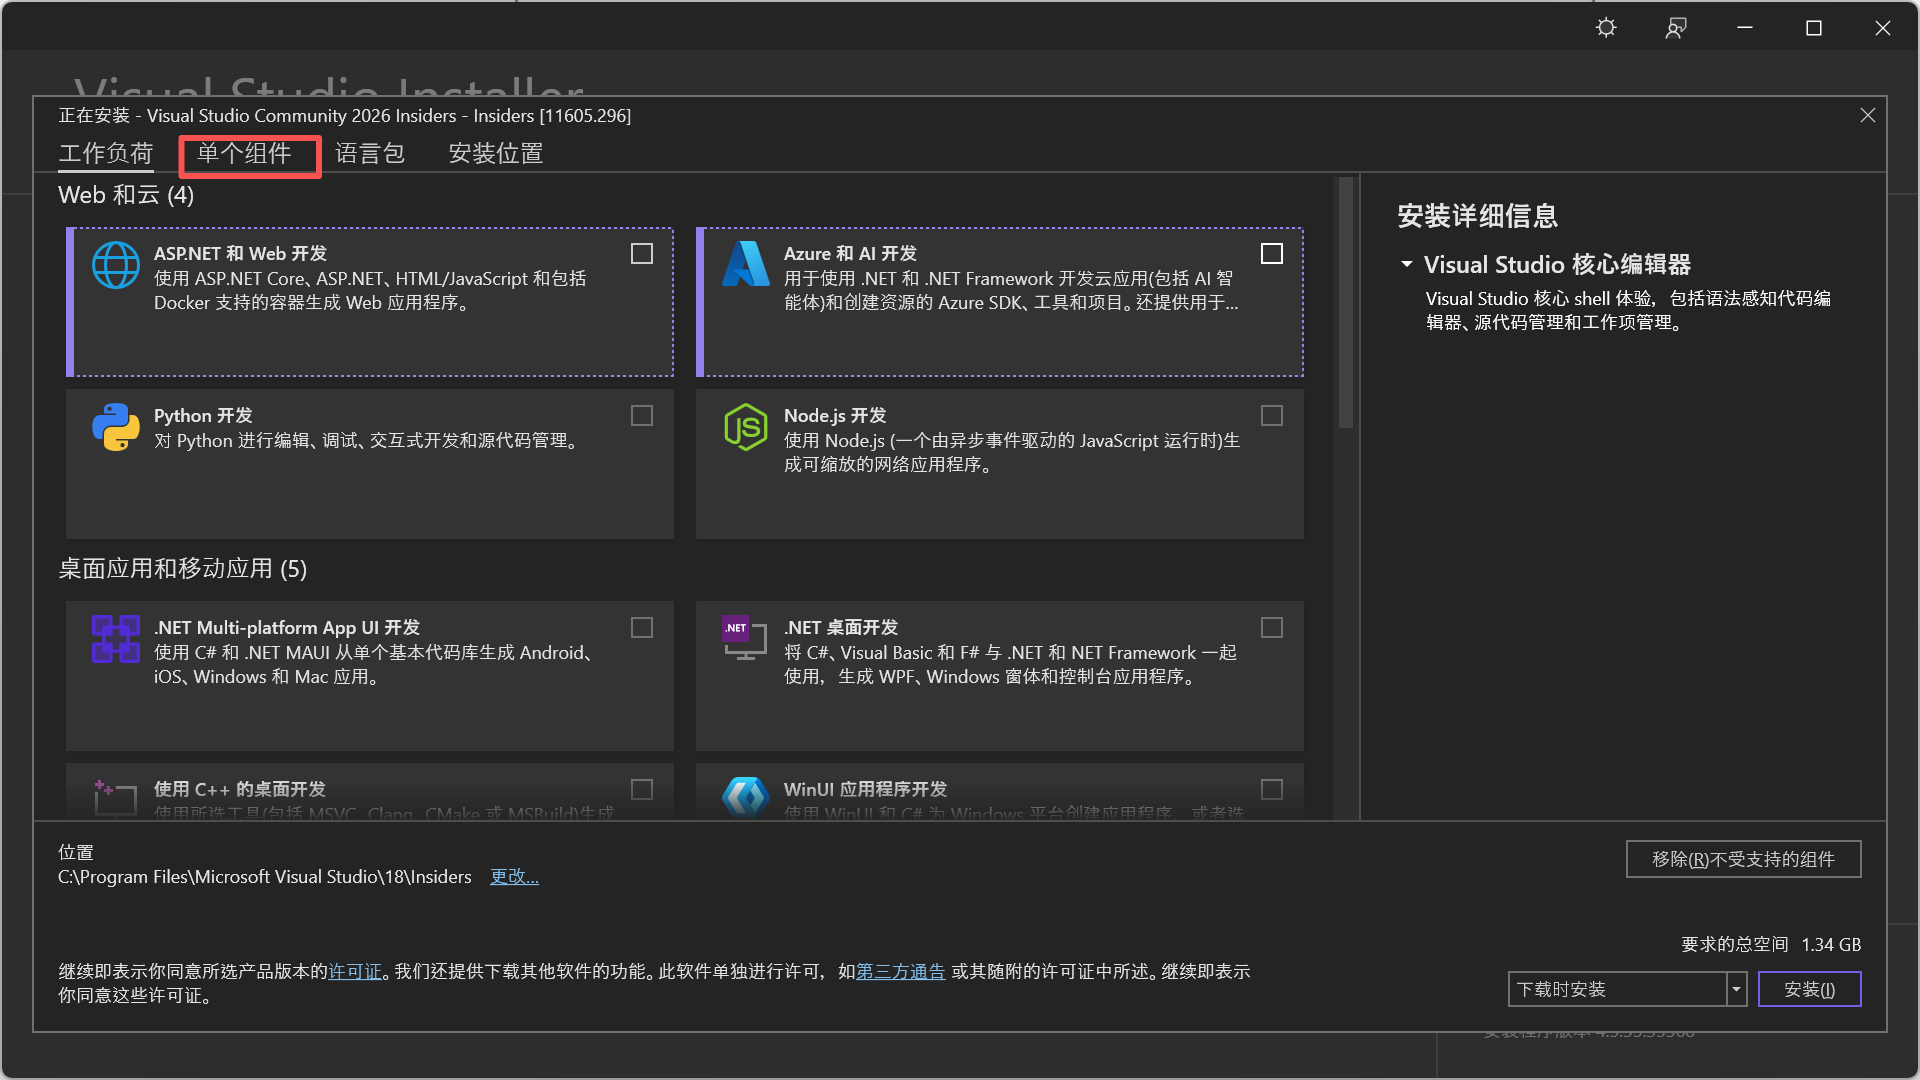Check the Azure 和 AI 开发 workload

[x=1272, y=254]
